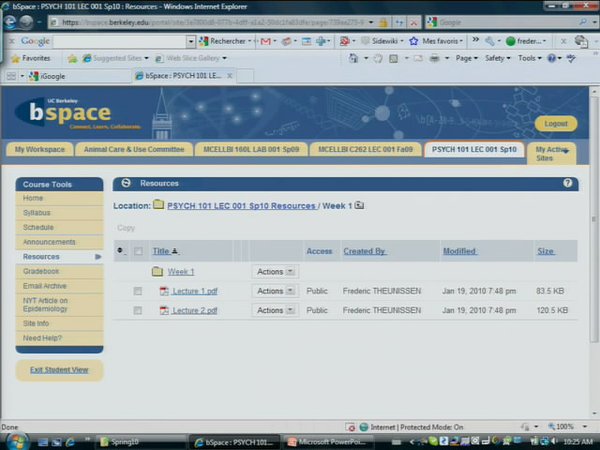The height and width of the screenshot is (450, 600).
Task: Toggle the select-all checkbox in table header
Action: 138,251
